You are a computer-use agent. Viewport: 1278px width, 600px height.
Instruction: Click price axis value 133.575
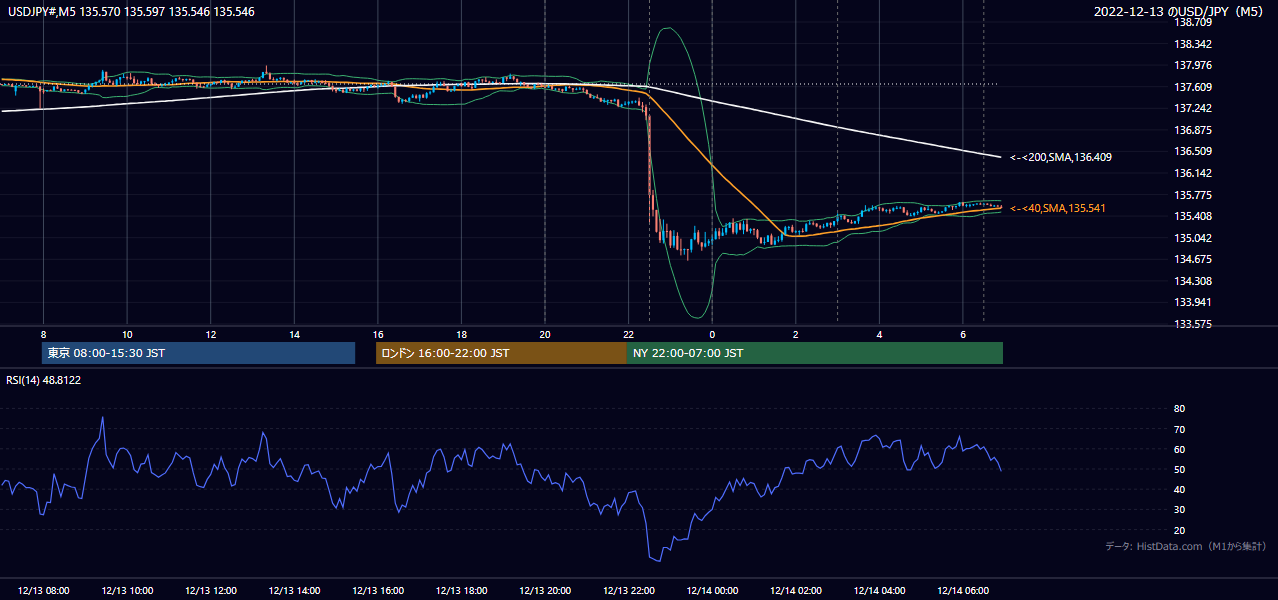tap(1192, 324)
